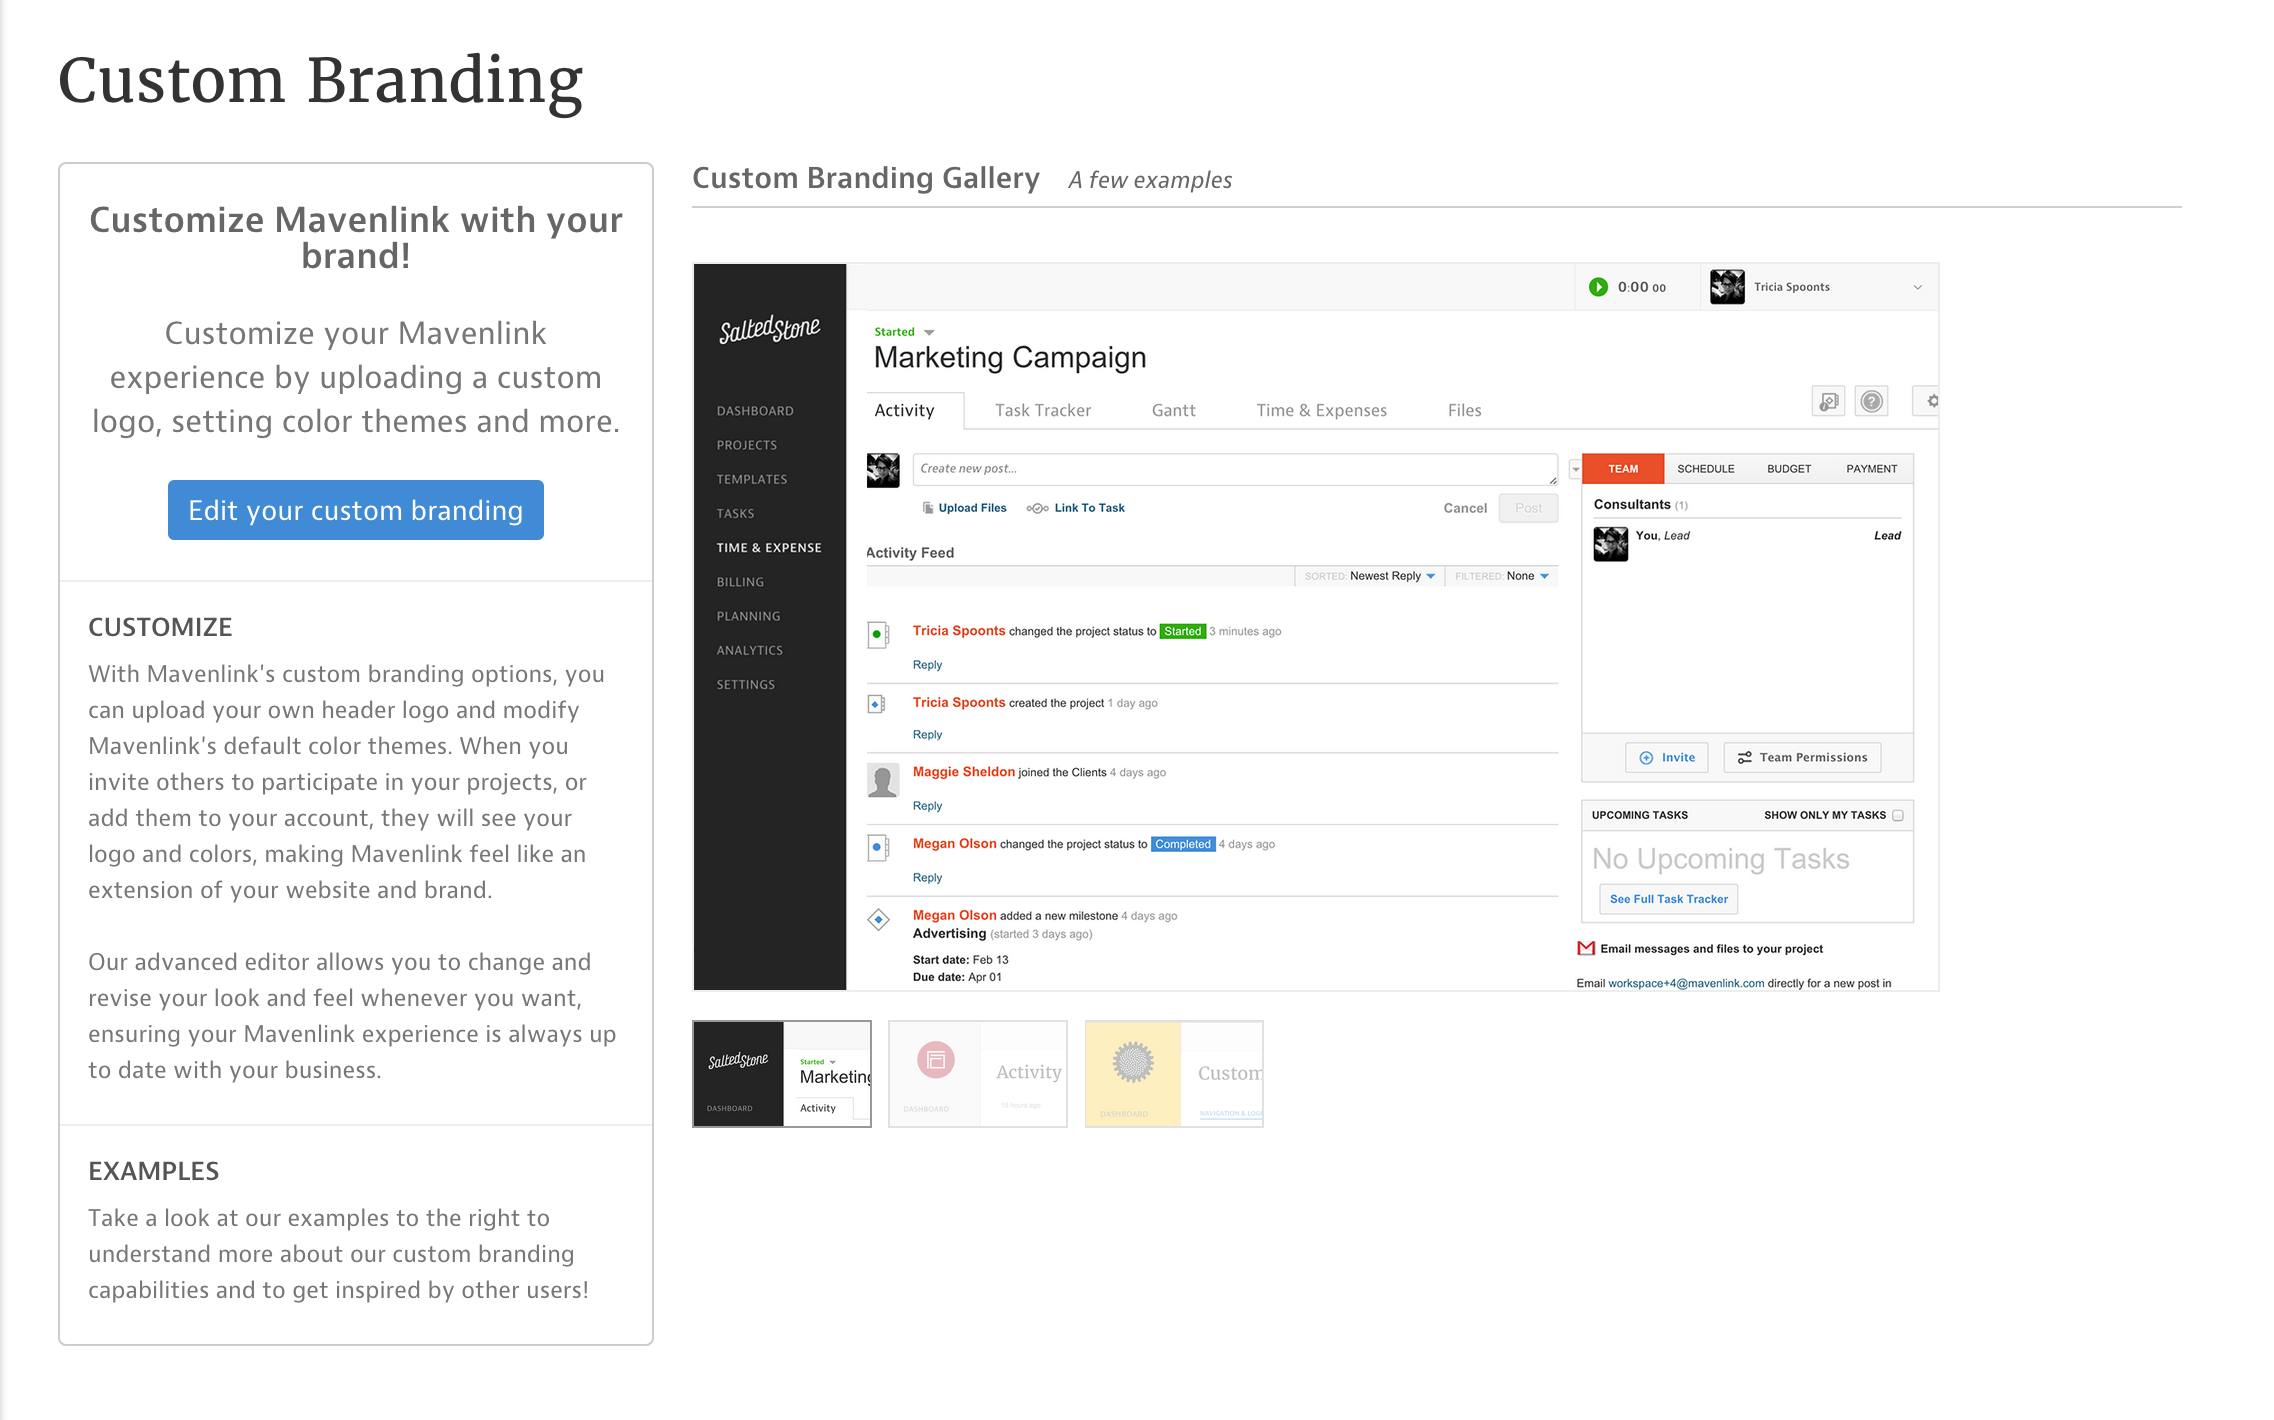Viewport: 2274px width, 1420px height.
Task: Click the SaltedStone logo in sidebar
Action: [x=769, y=329]
